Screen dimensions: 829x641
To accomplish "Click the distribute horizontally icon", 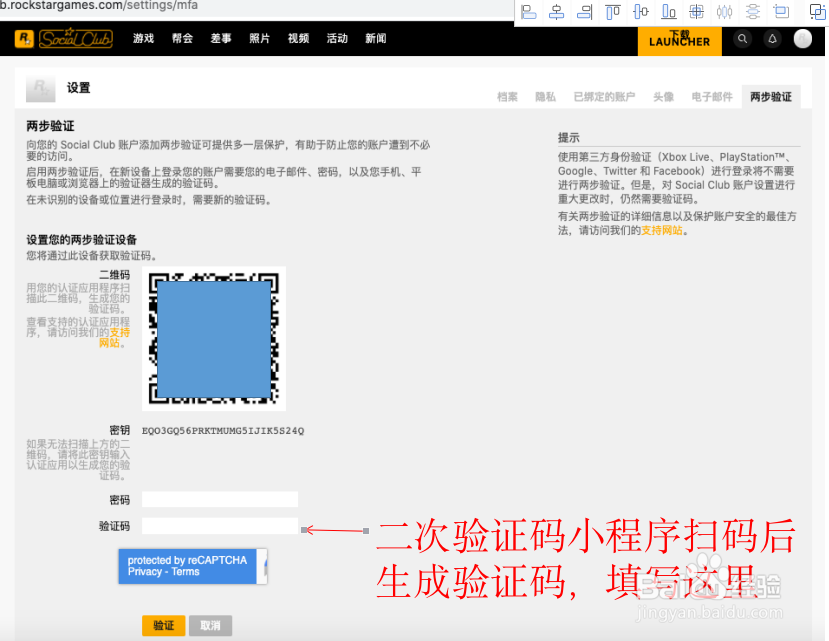I will click(724, 12).
